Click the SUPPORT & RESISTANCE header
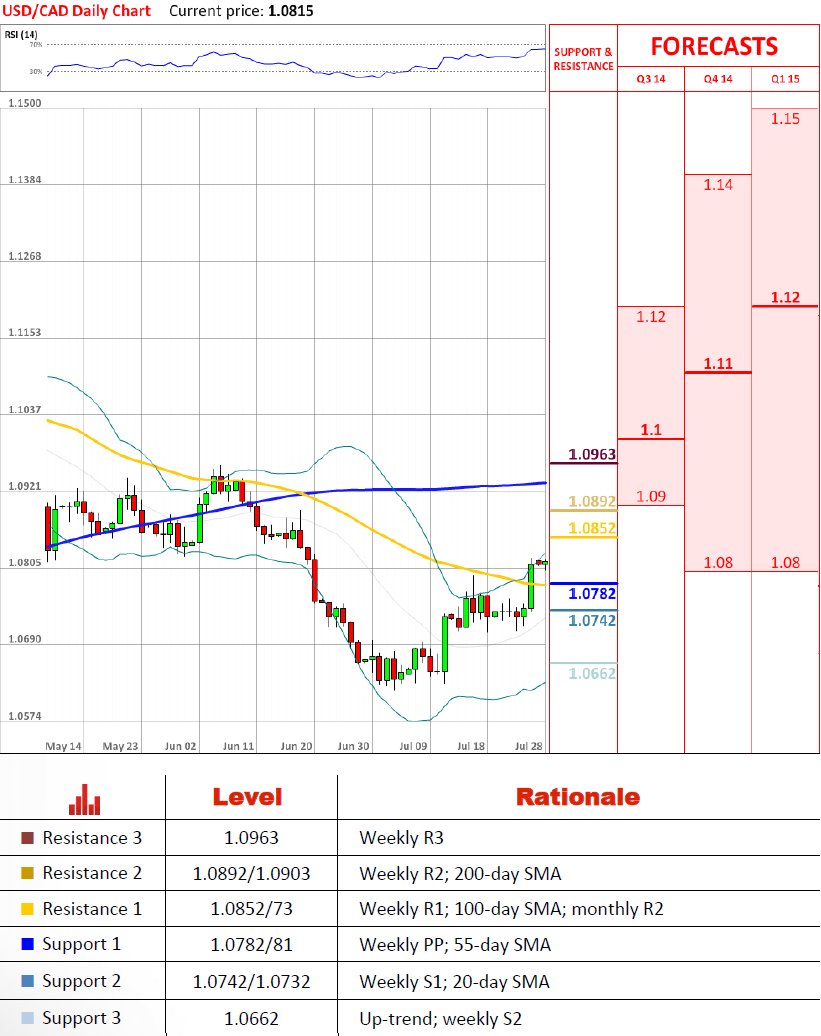Image resolution: width=821 pixels, height=1036 pixels. [x=583, y=59]
